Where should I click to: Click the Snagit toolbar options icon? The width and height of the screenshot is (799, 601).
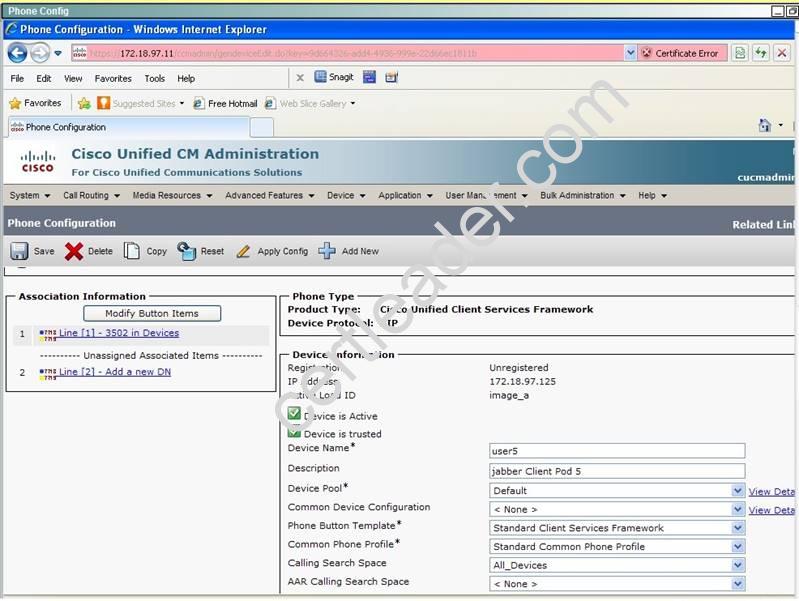391,77
